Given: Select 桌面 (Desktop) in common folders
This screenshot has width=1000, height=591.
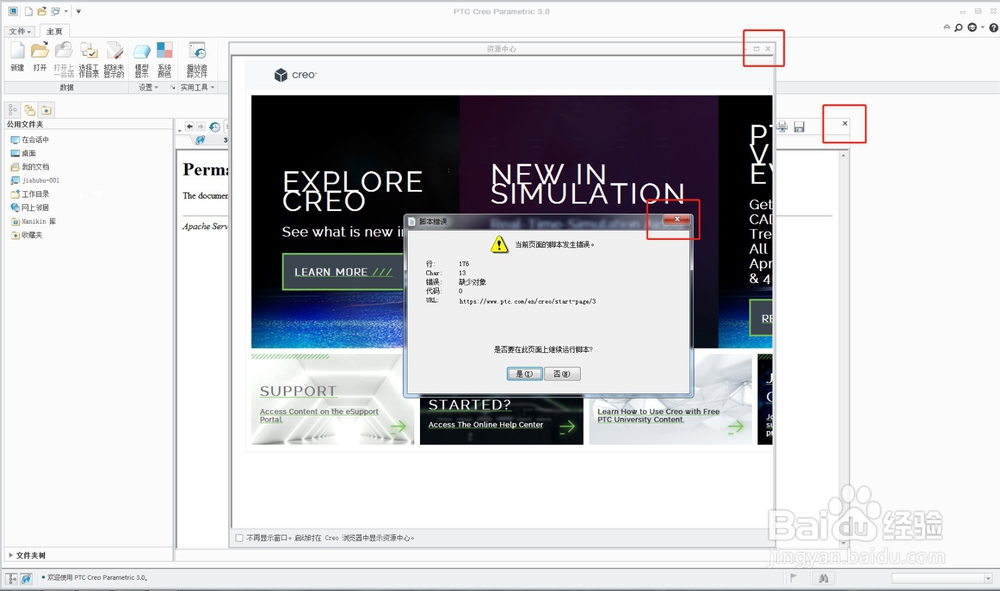Looking at the screenshot, I should [28, 153].
